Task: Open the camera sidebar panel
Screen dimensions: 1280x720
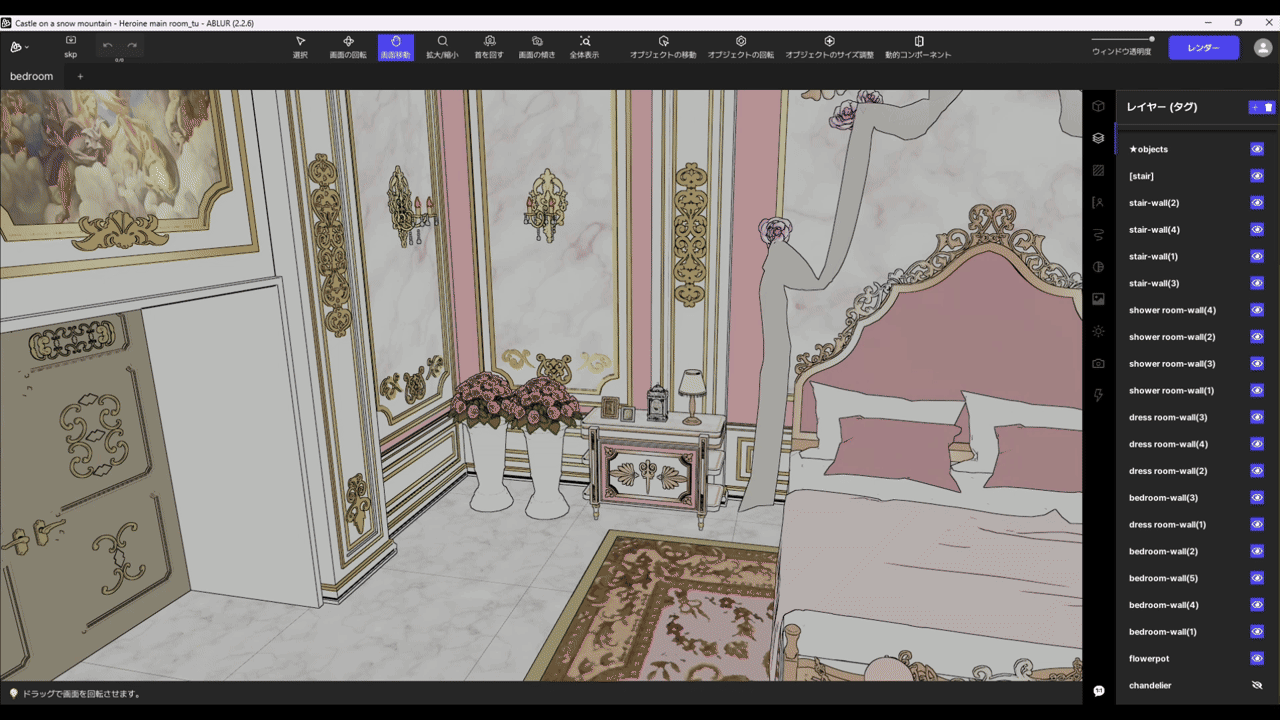Action: coord(1098,363)
